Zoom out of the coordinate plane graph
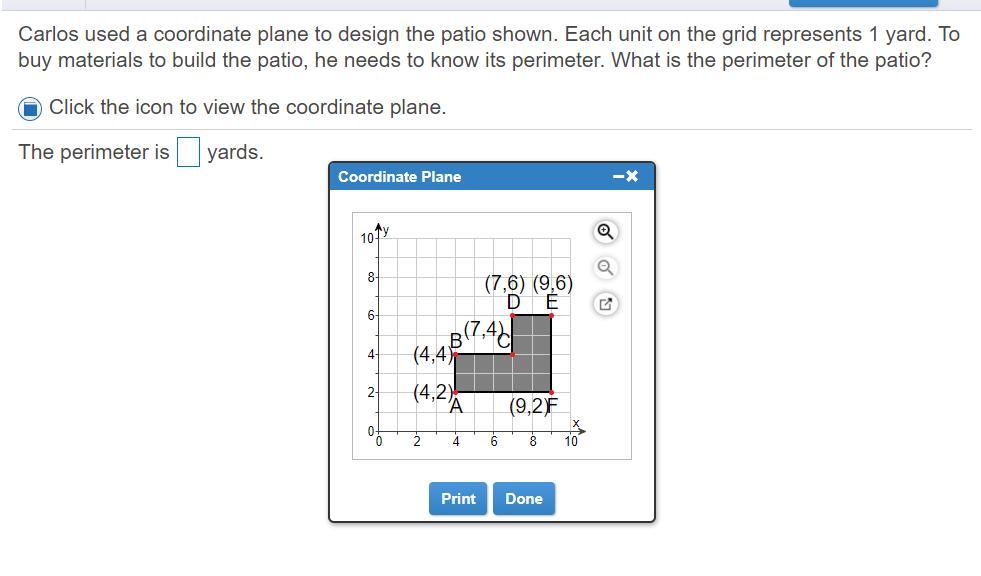This screenshot has height=576, width=981. 605,267
